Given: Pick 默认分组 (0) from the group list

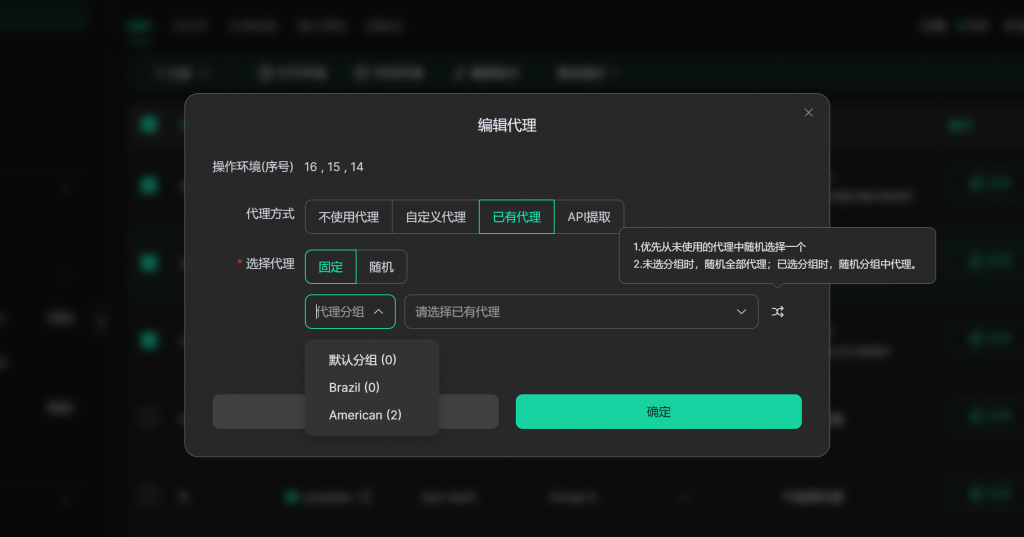Looking at the screenshot, I should (x=363, y=360).
